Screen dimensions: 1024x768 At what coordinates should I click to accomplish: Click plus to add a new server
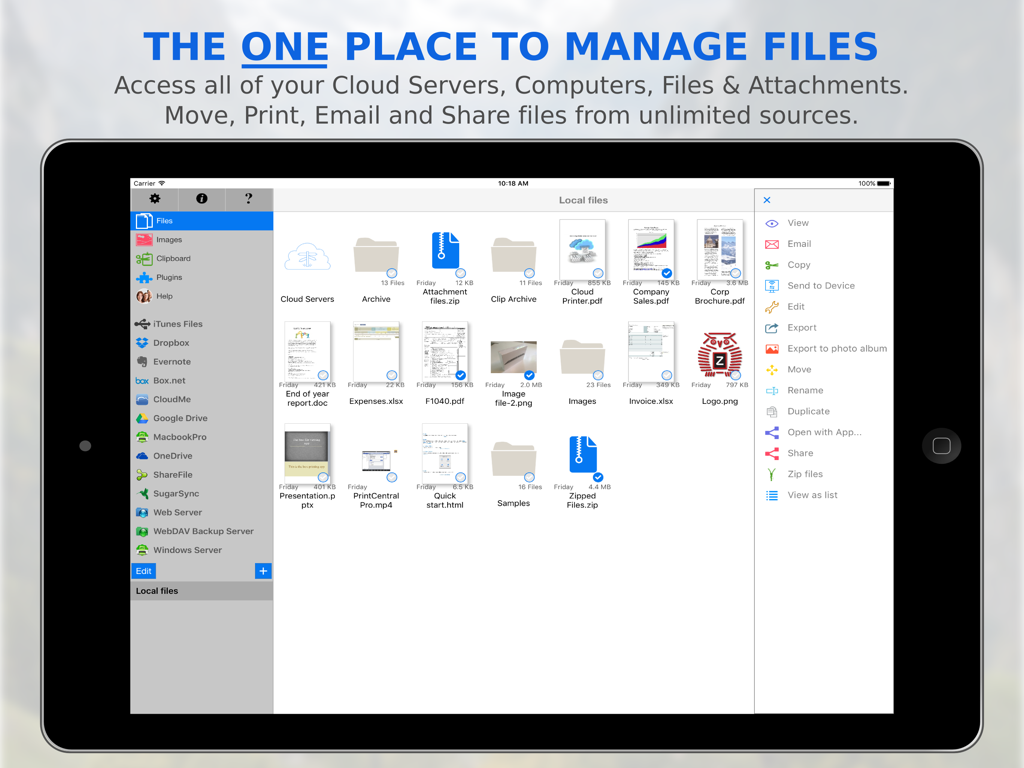click(263, 570)
